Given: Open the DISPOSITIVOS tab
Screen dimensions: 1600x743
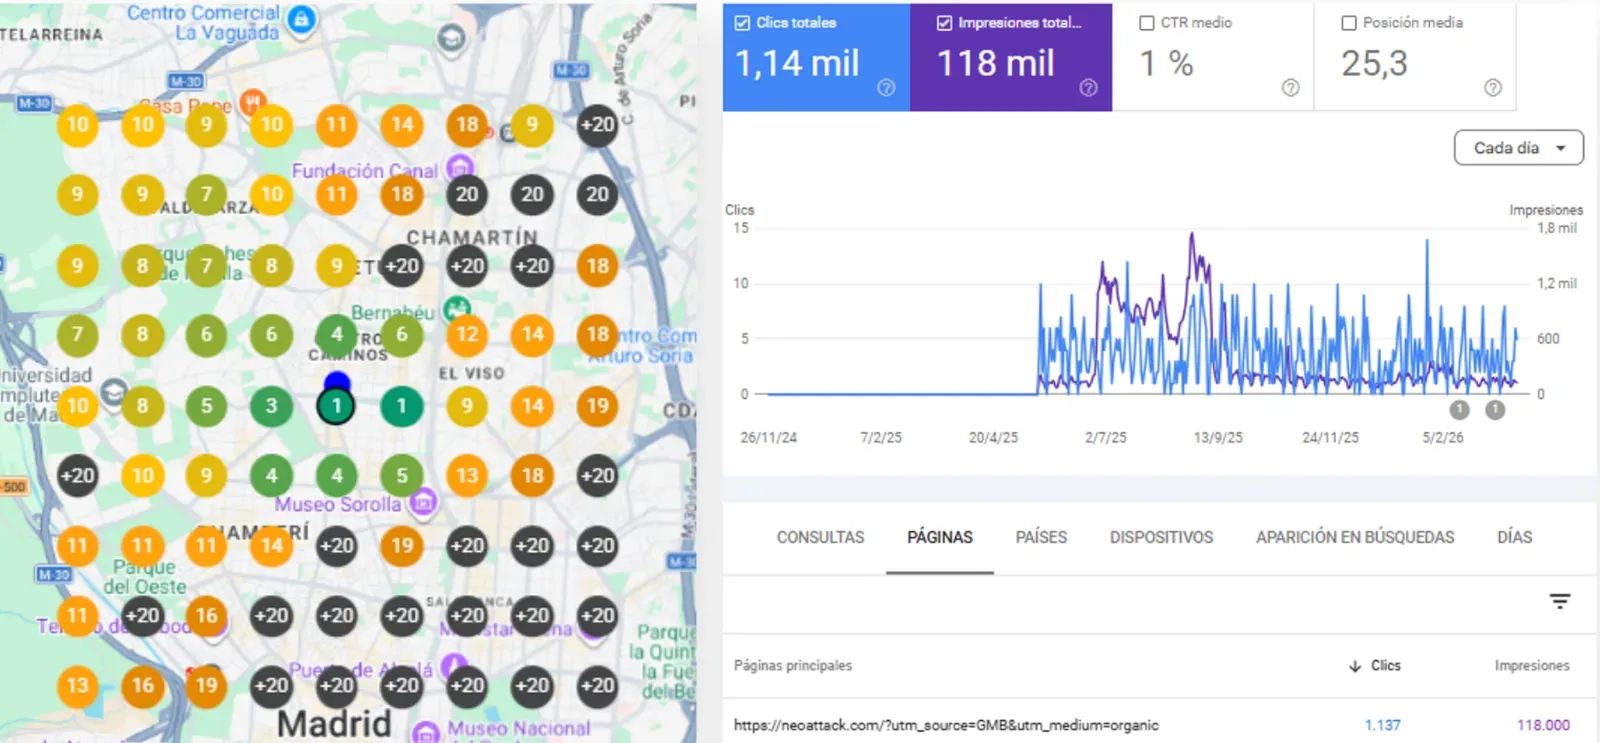Looking at the screenshot, I should click(1161, 537).
